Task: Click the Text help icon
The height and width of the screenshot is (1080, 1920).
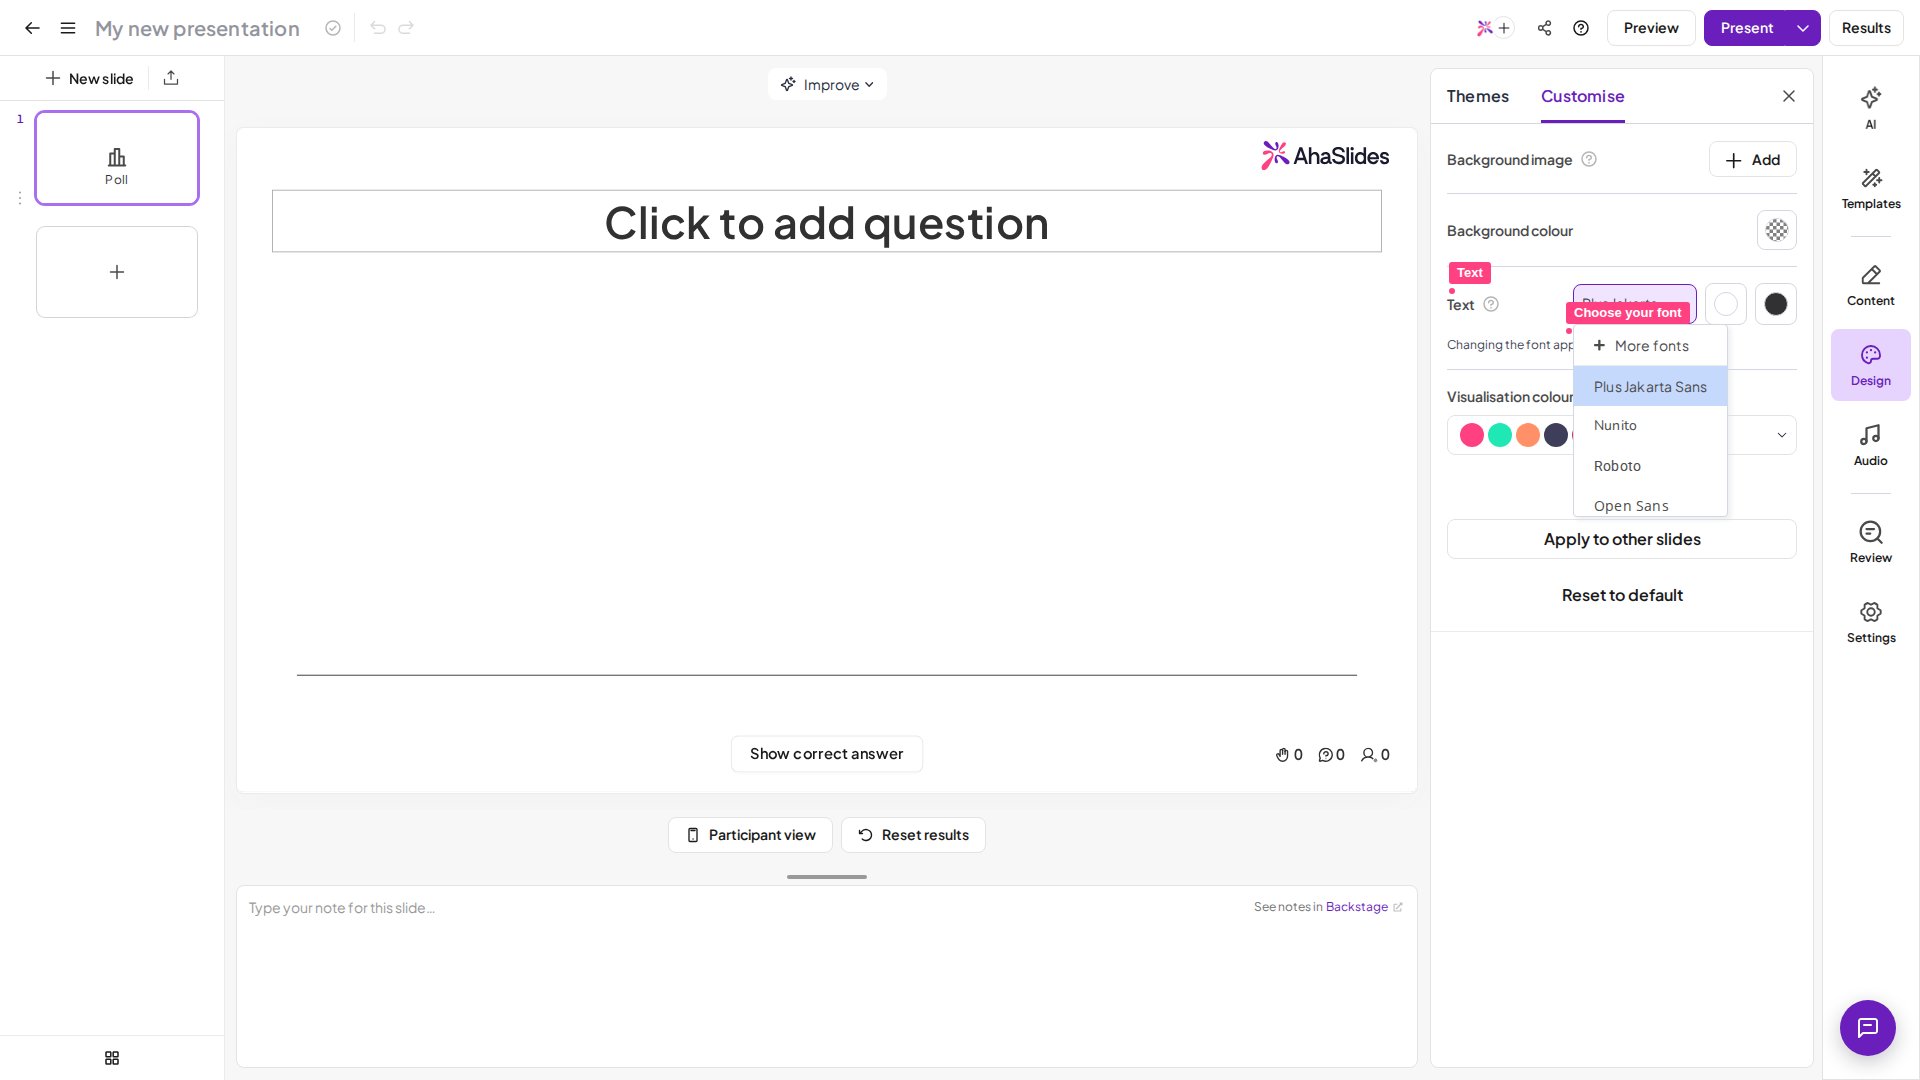Action: (1491, 304)
